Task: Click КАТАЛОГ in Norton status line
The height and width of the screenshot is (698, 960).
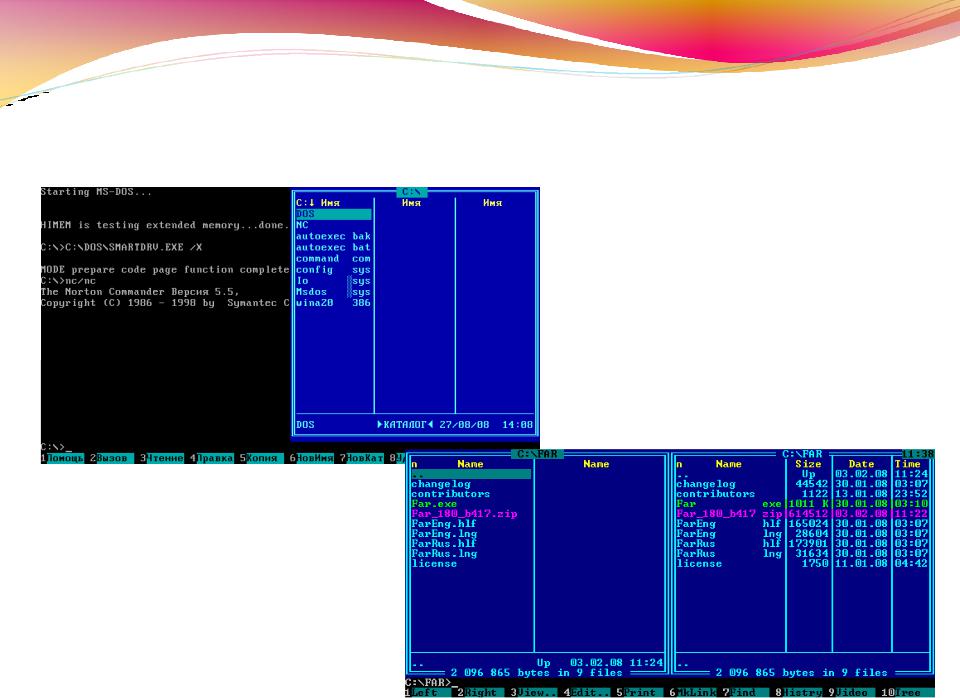Action: [x=405, y=424]
